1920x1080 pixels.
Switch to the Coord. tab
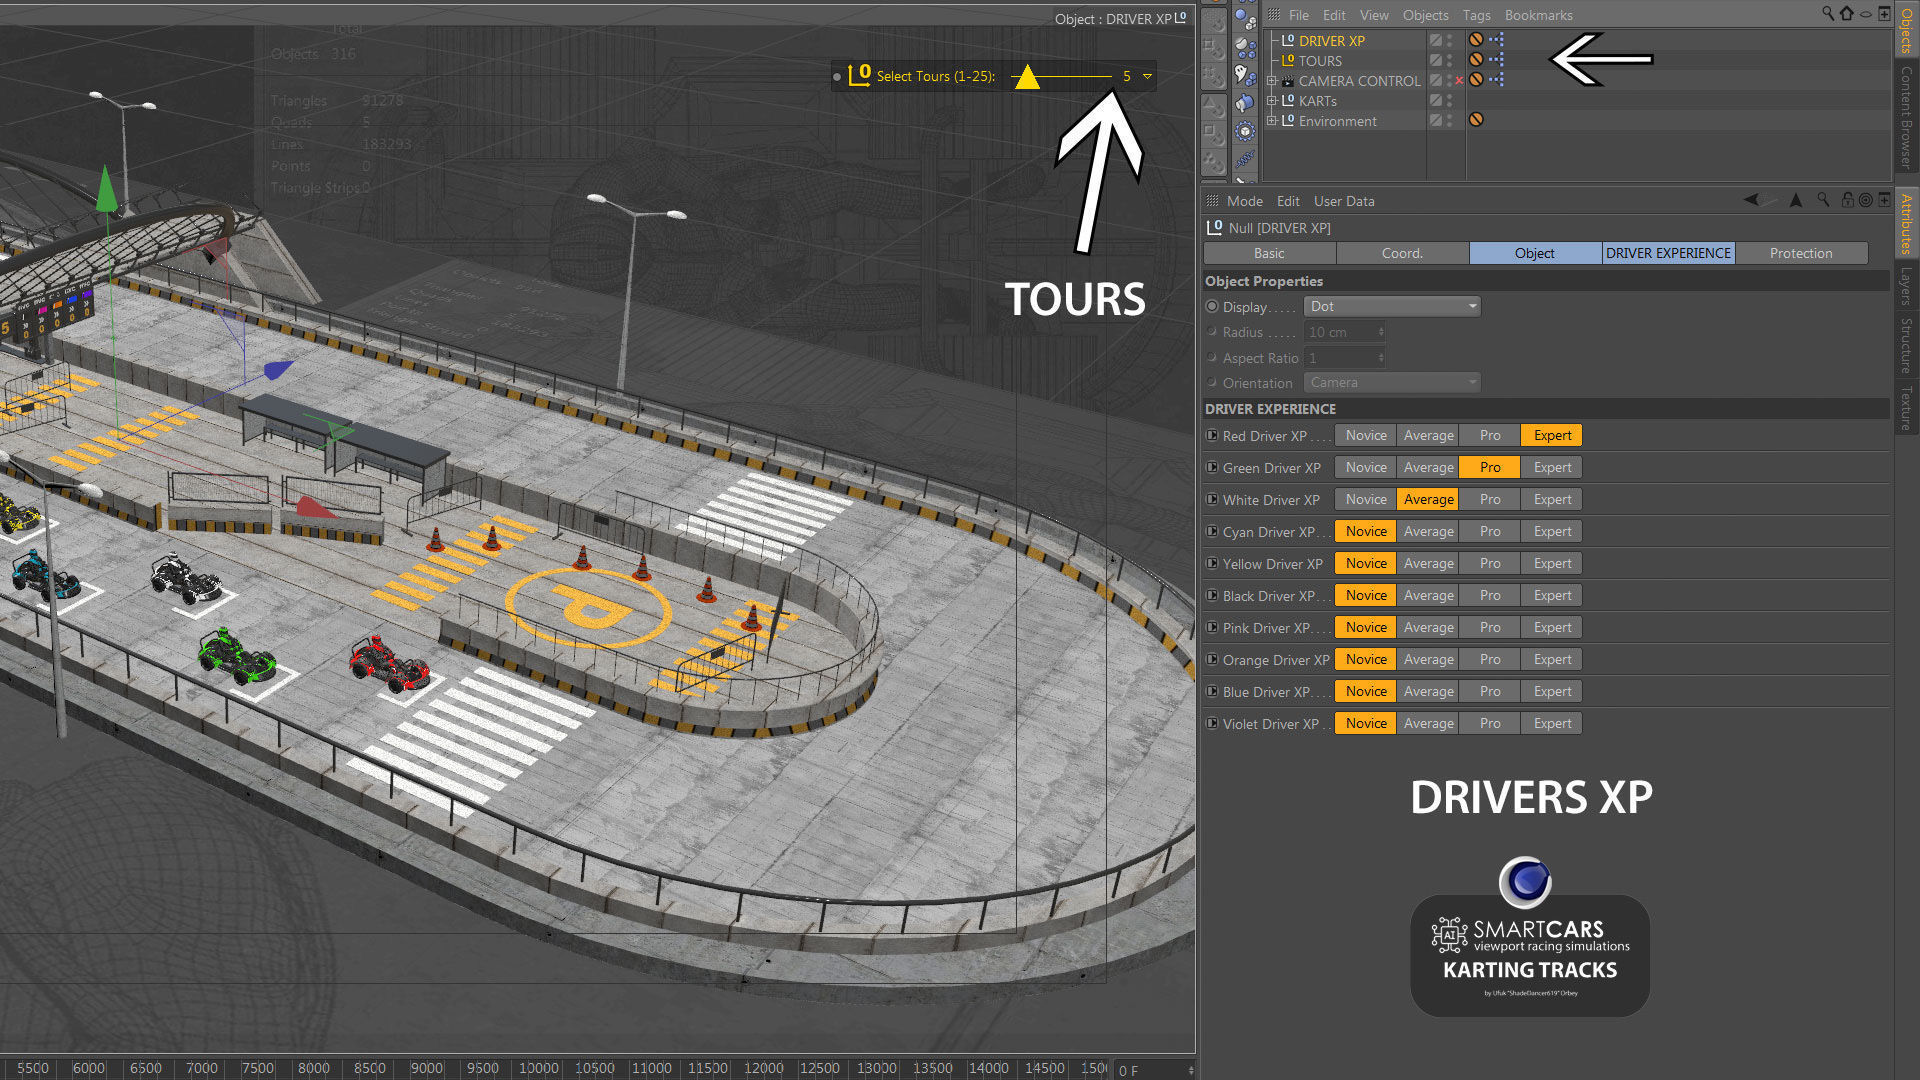[1402, 253]
